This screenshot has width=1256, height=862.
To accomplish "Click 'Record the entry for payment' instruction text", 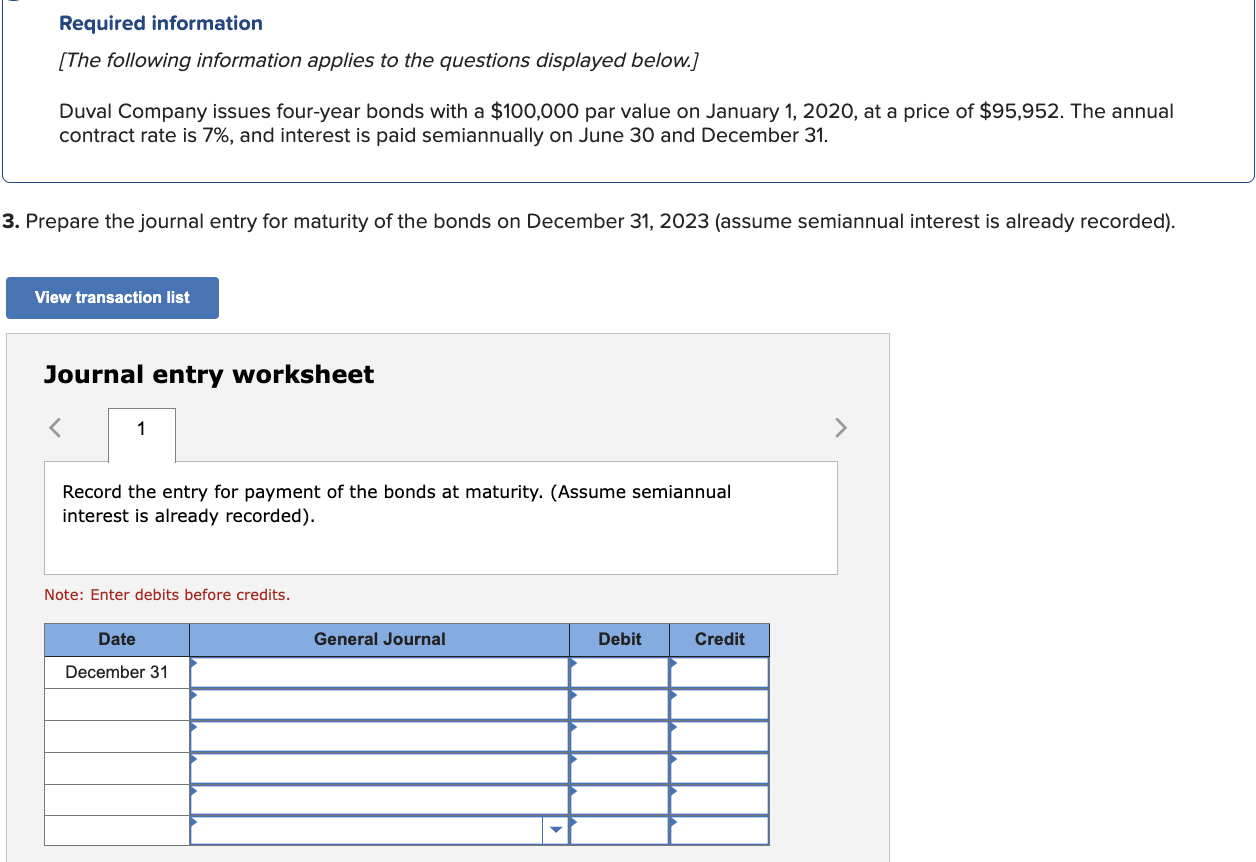I will [397, 504].
